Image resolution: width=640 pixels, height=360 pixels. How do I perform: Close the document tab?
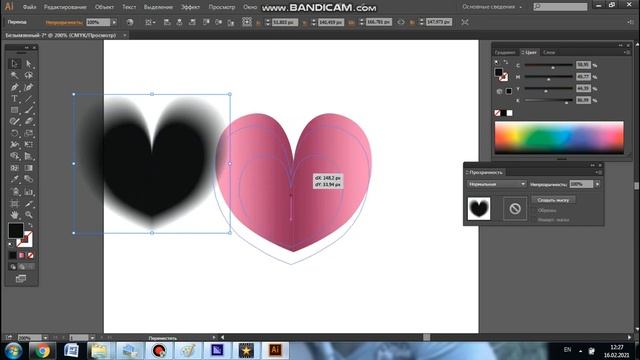point(124,36)
